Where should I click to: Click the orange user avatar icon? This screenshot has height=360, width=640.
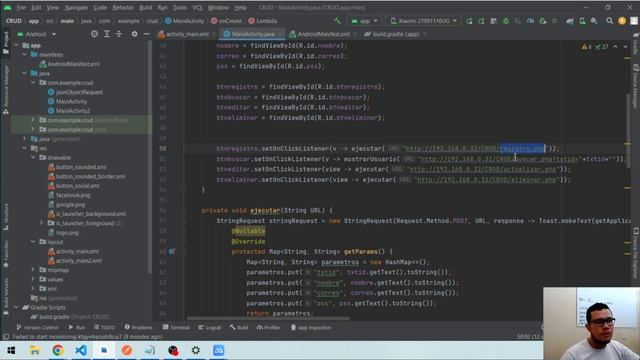[622, 21]
